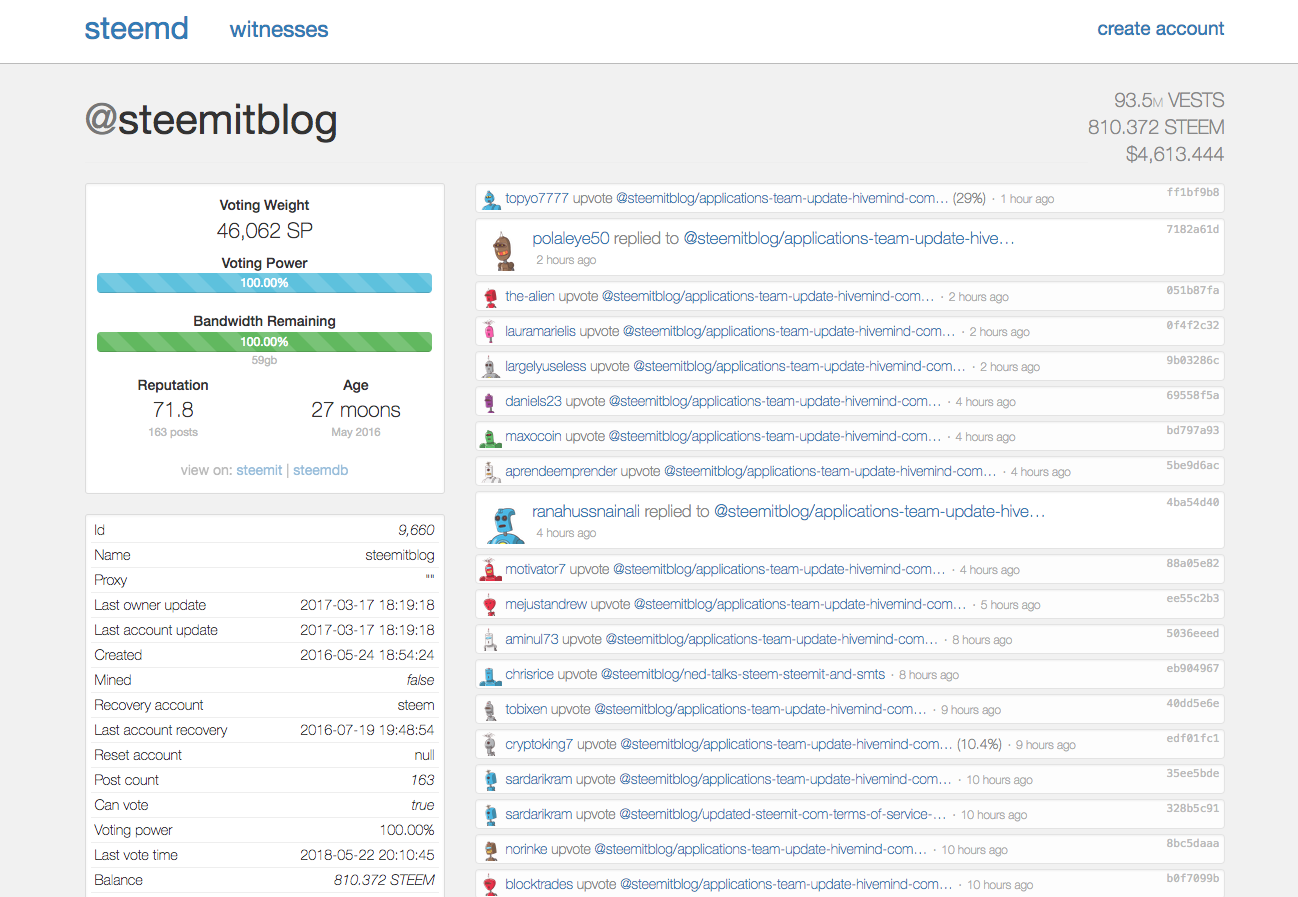Click the '27 moons' age value
The height and width of the screenshot is (897, 1298).
tap(356, 410)
